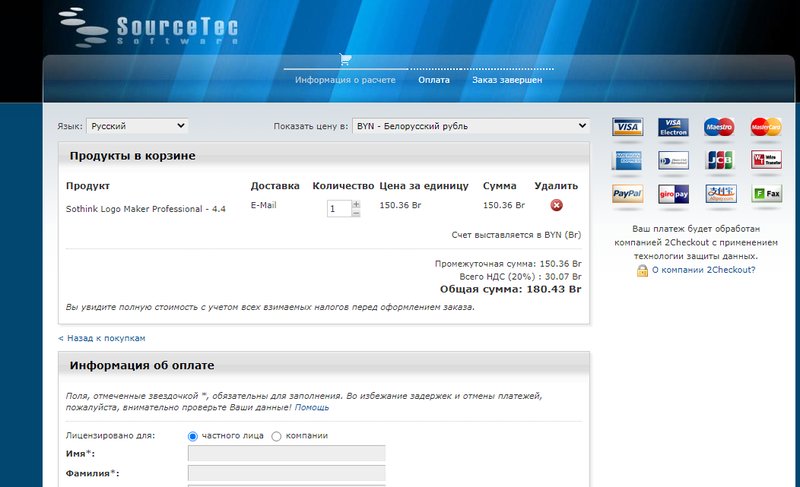Screen dimensions: 800x487
Task: Click the 'E-Mail' delivery value
Action: click(x=263, y=205)
